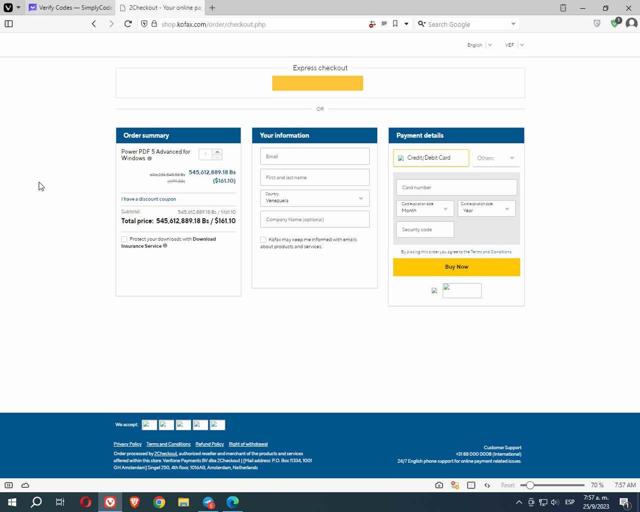Go forward to next page

click(x=111, y=24)
